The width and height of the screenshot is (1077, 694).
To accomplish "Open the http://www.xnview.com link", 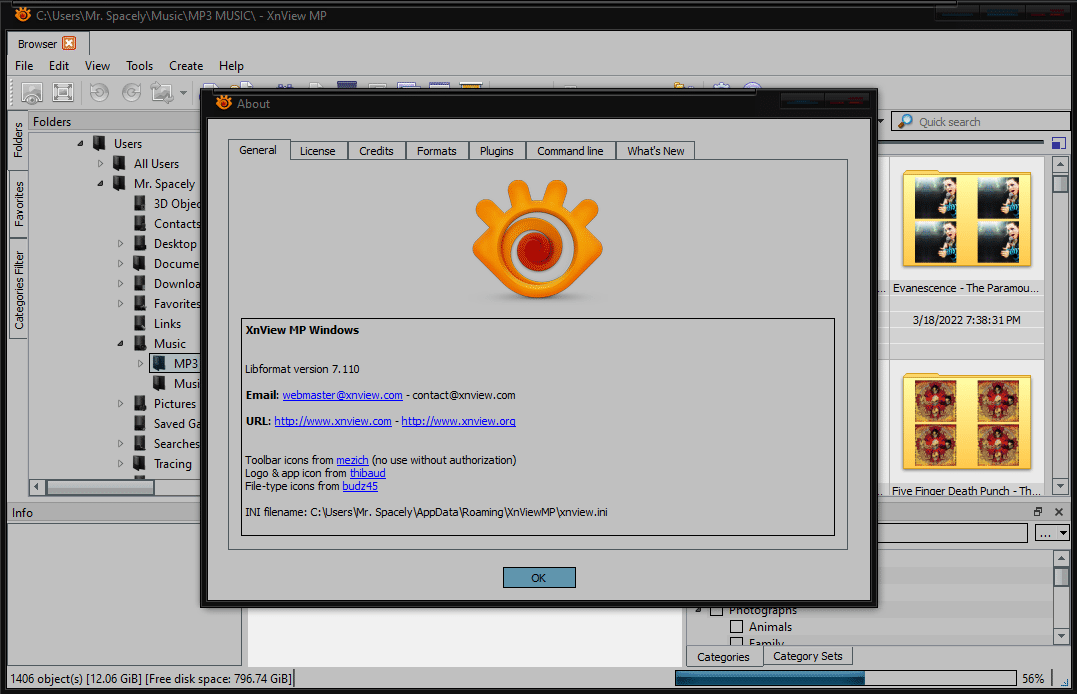I will tap(333, 421).
